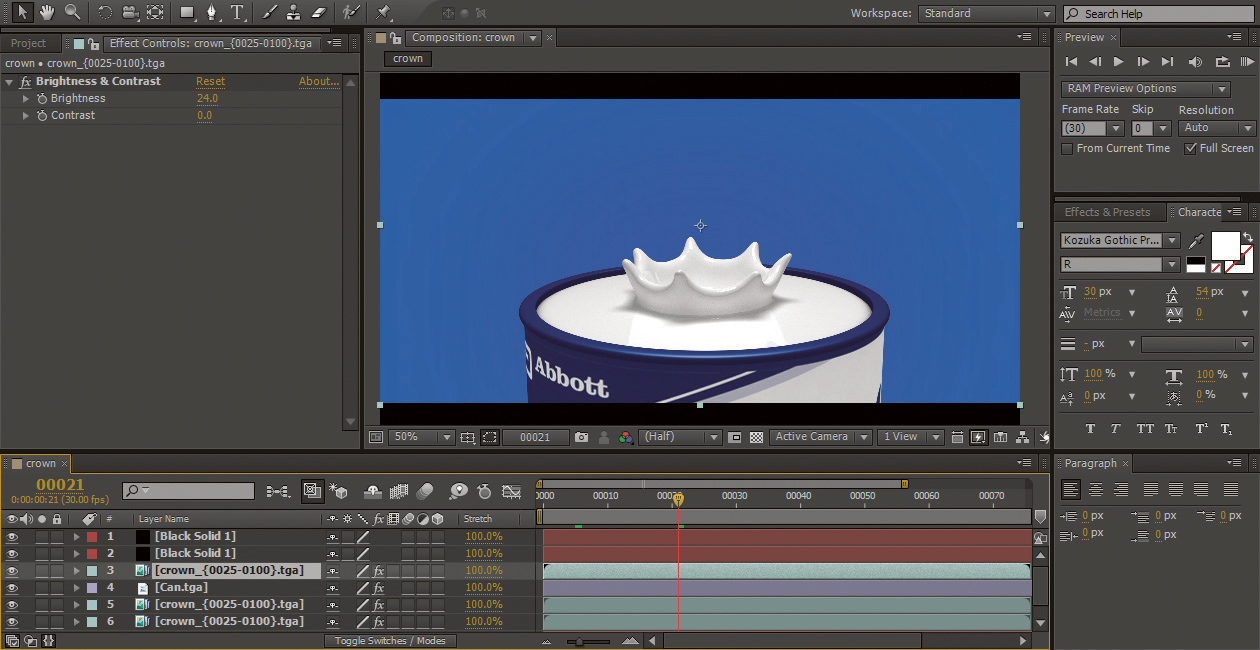Click the RAM Preview button
The height and width of the screenshot is (650, 1260).
(x=1245, y=62)
